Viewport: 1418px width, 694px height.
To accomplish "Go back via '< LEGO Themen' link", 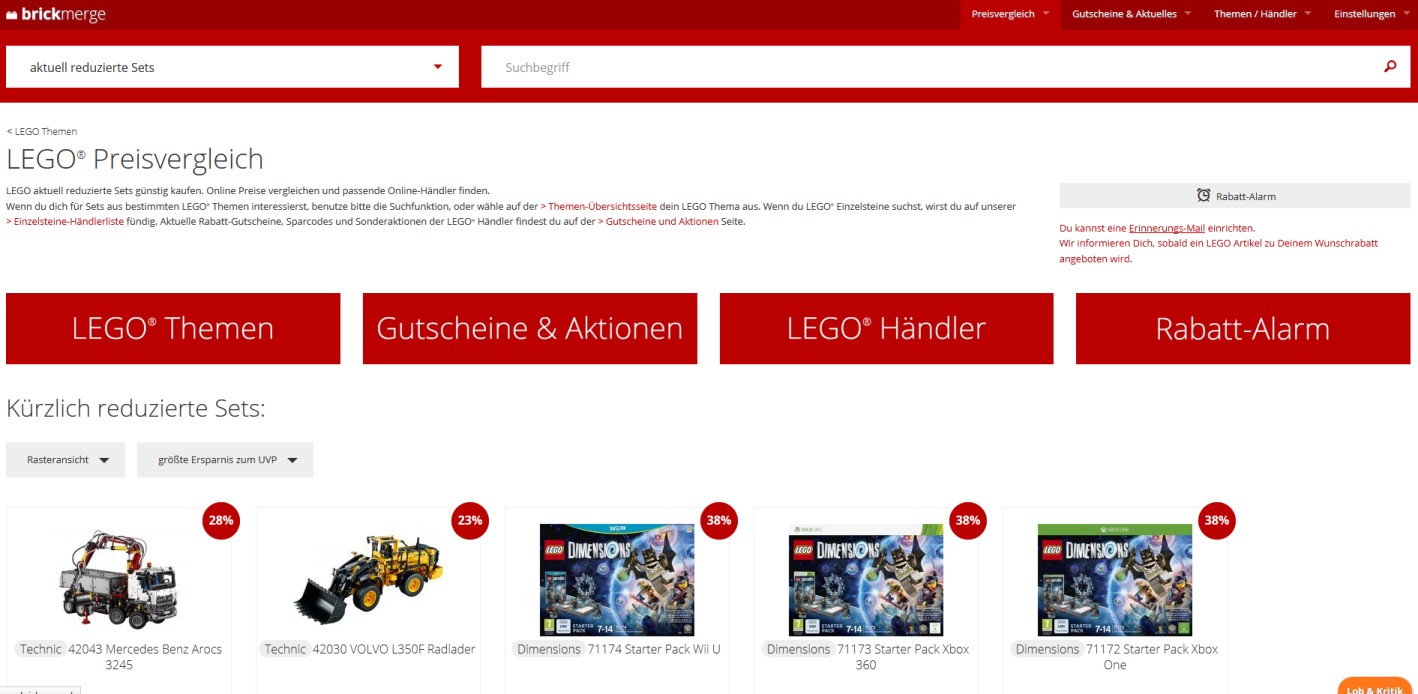I will point(42,131).
